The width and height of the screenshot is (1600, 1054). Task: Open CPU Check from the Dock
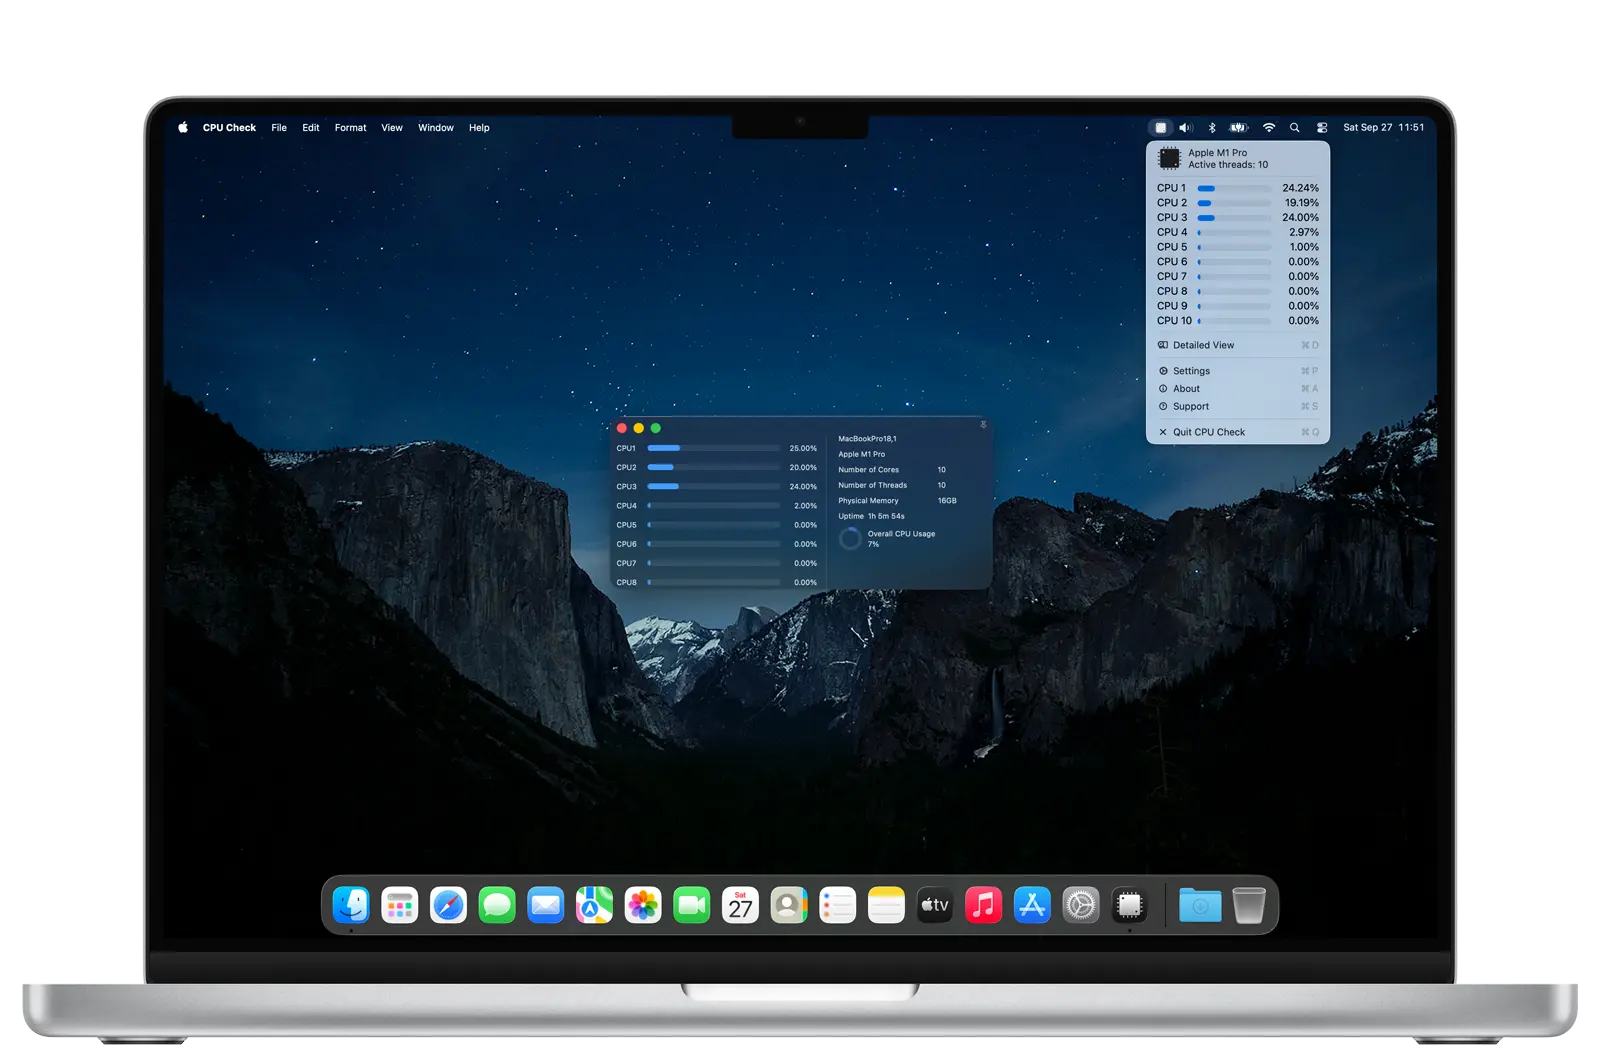point(1129,906)
